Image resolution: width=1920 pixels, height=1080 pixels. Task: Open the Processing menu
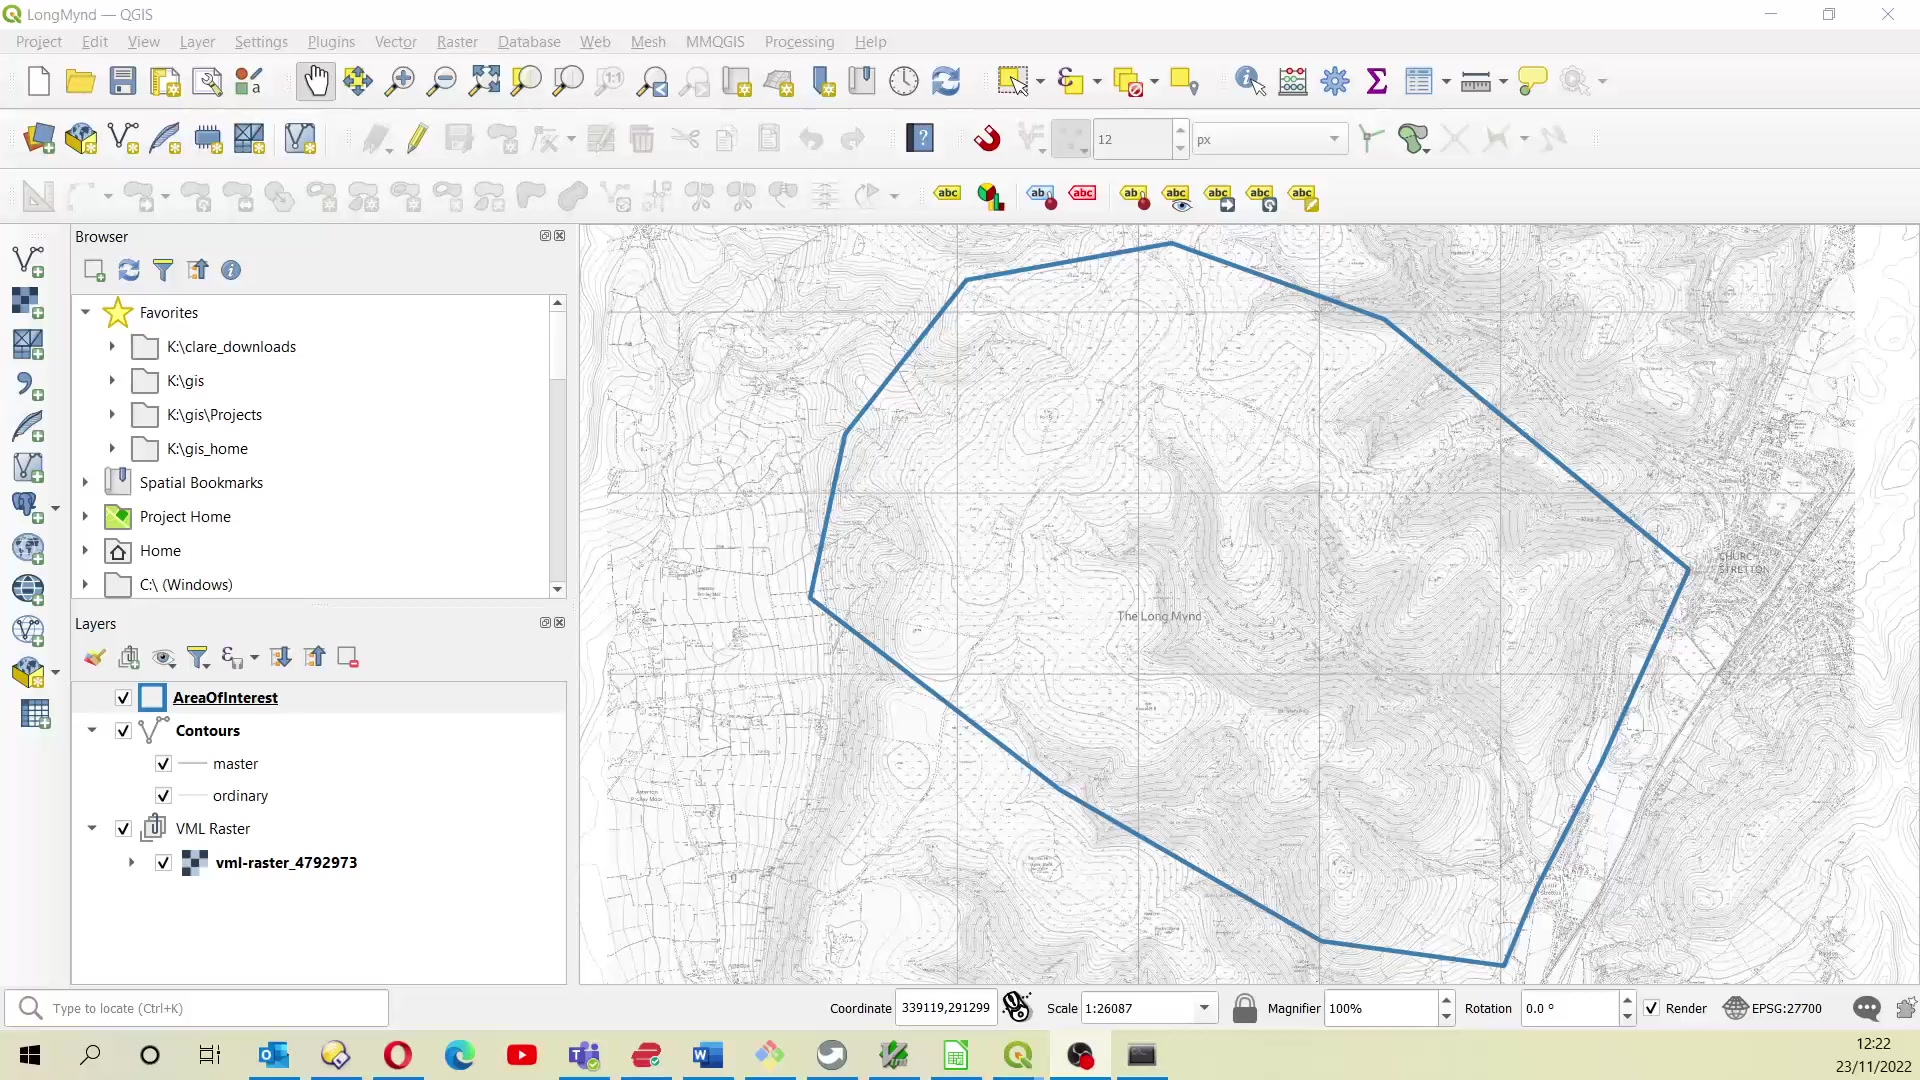pos(799,41)
